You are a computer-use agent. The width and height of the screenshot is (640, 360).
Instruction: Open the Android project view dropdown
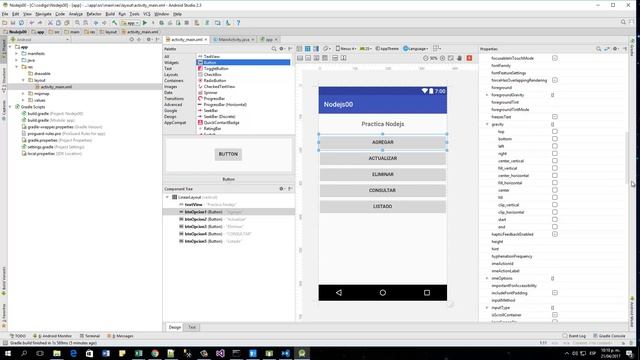click(40, 40)
